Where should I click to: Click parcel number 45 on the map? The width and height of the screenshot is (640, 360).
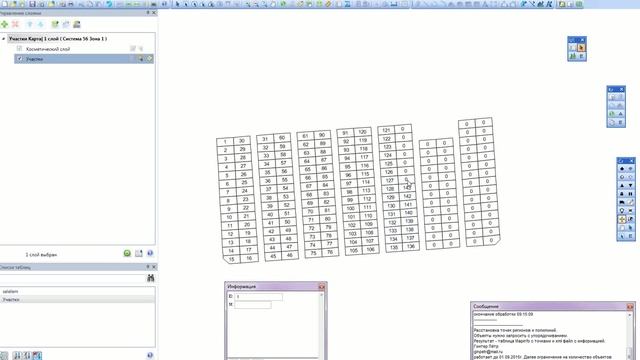pos(273,256)
